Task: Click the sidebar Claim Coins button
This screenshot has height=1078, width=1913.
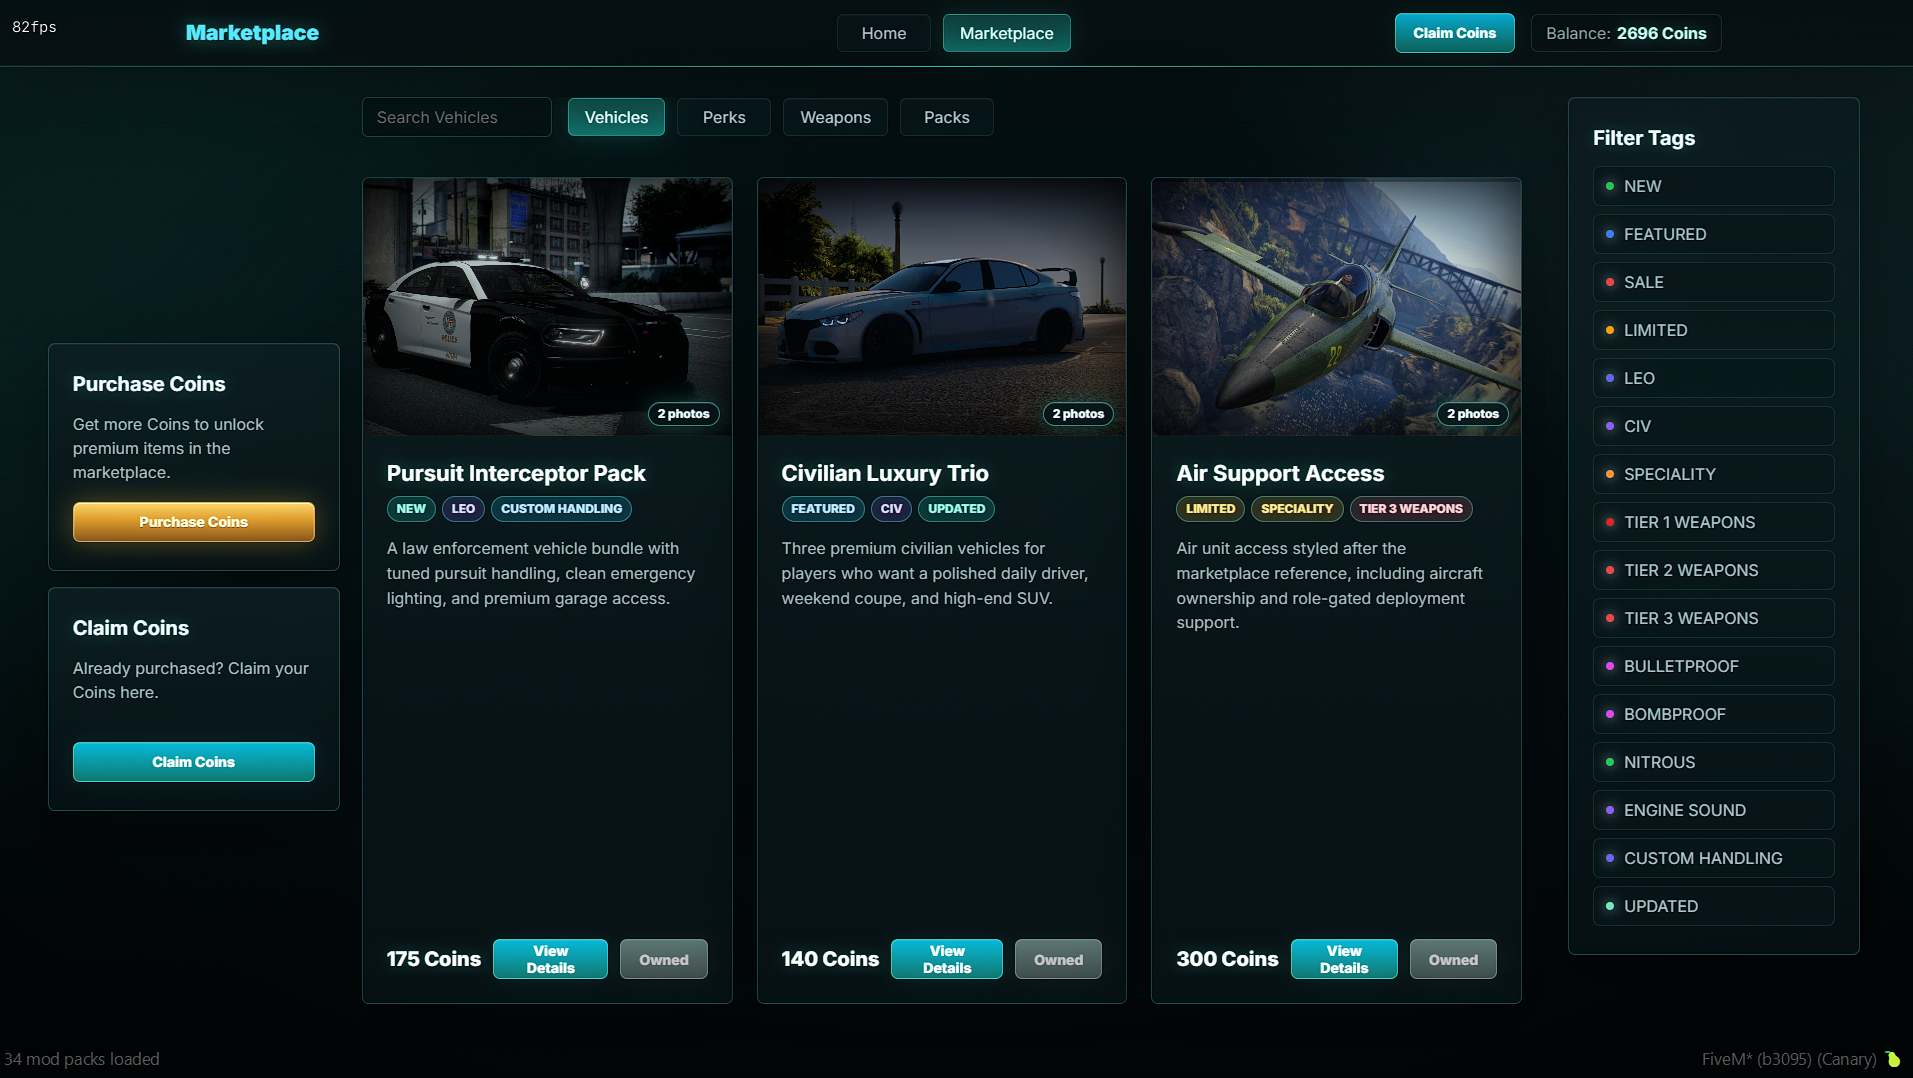Action: point(194,762)
